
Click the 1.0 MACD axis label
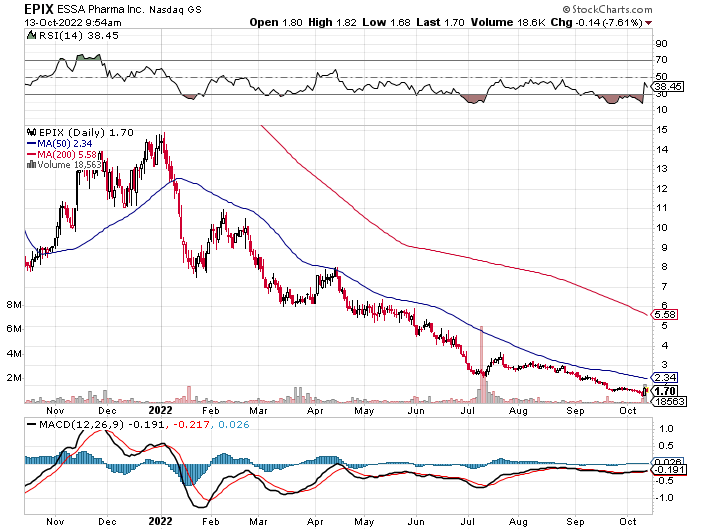[x=667, y=429]
